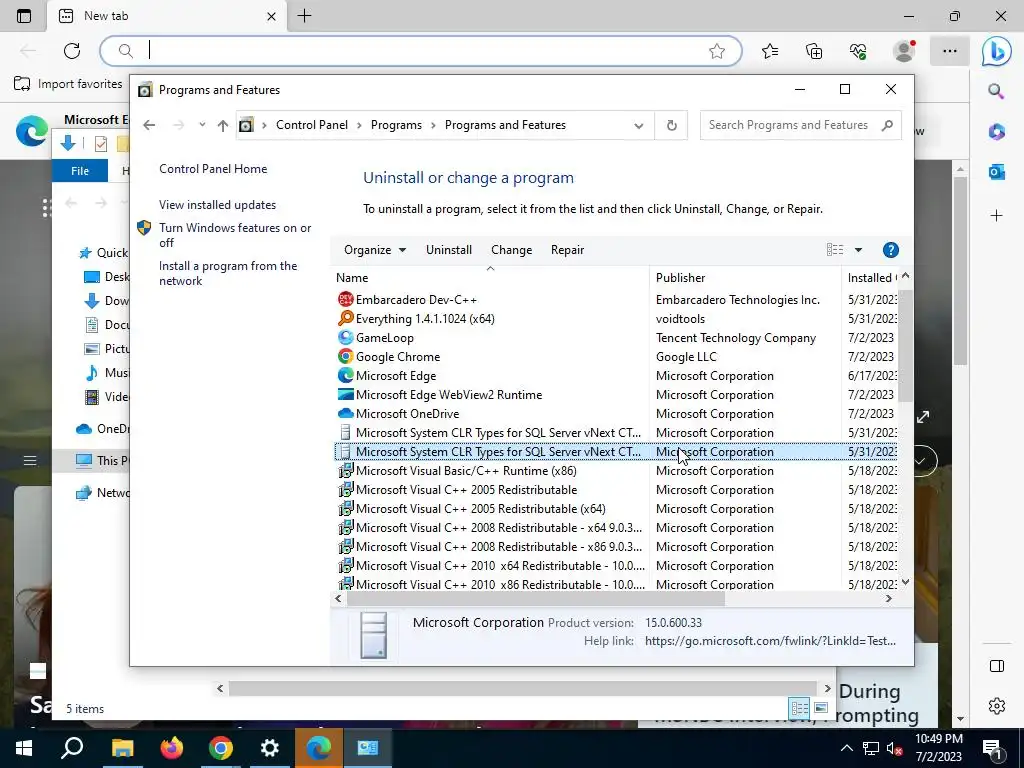Click the Change toolbar command
The width and height of the screenshot is (1024, 768).
point(511,250)
